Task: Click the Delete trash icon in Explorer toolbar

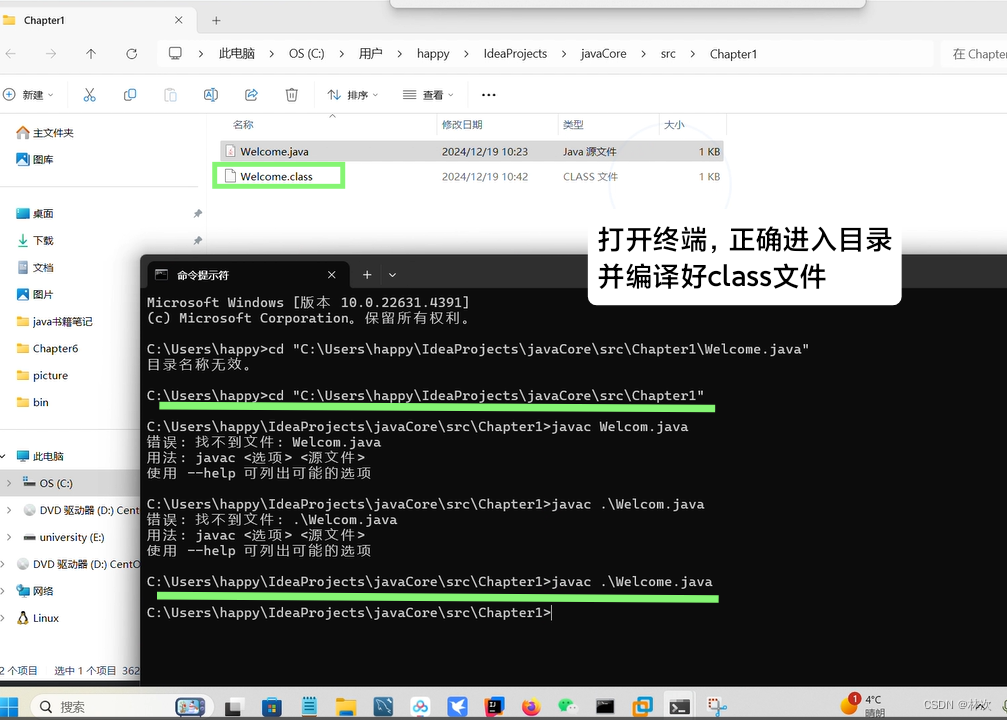Action: [292, 95]
